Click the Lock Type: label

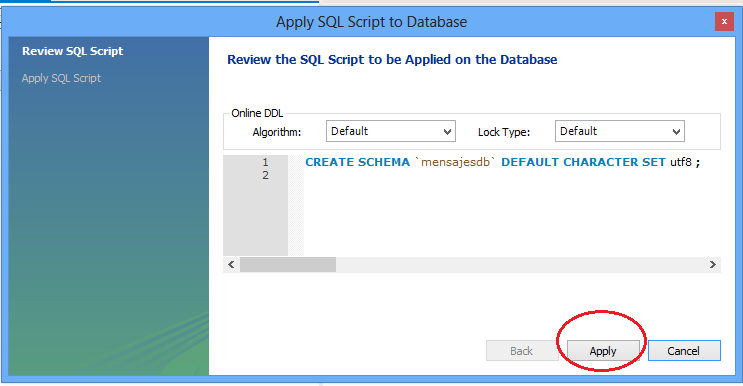[504, 132]
